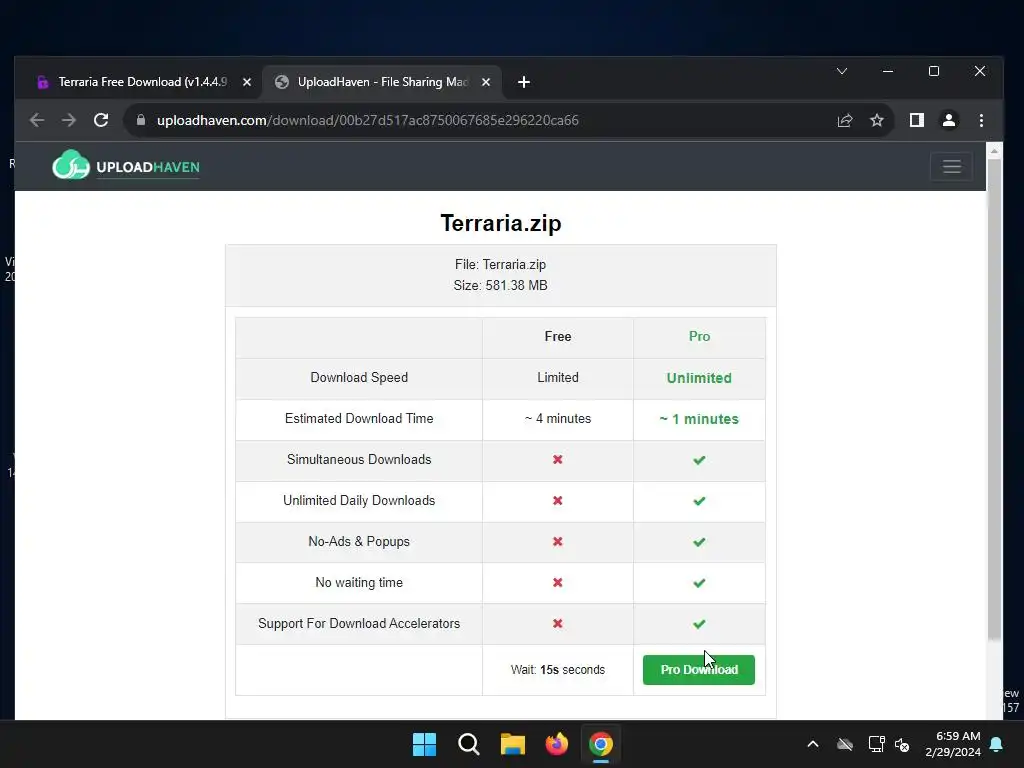
Task: Click '~ 1 minutes' cell
Action: tap(699, 419)
